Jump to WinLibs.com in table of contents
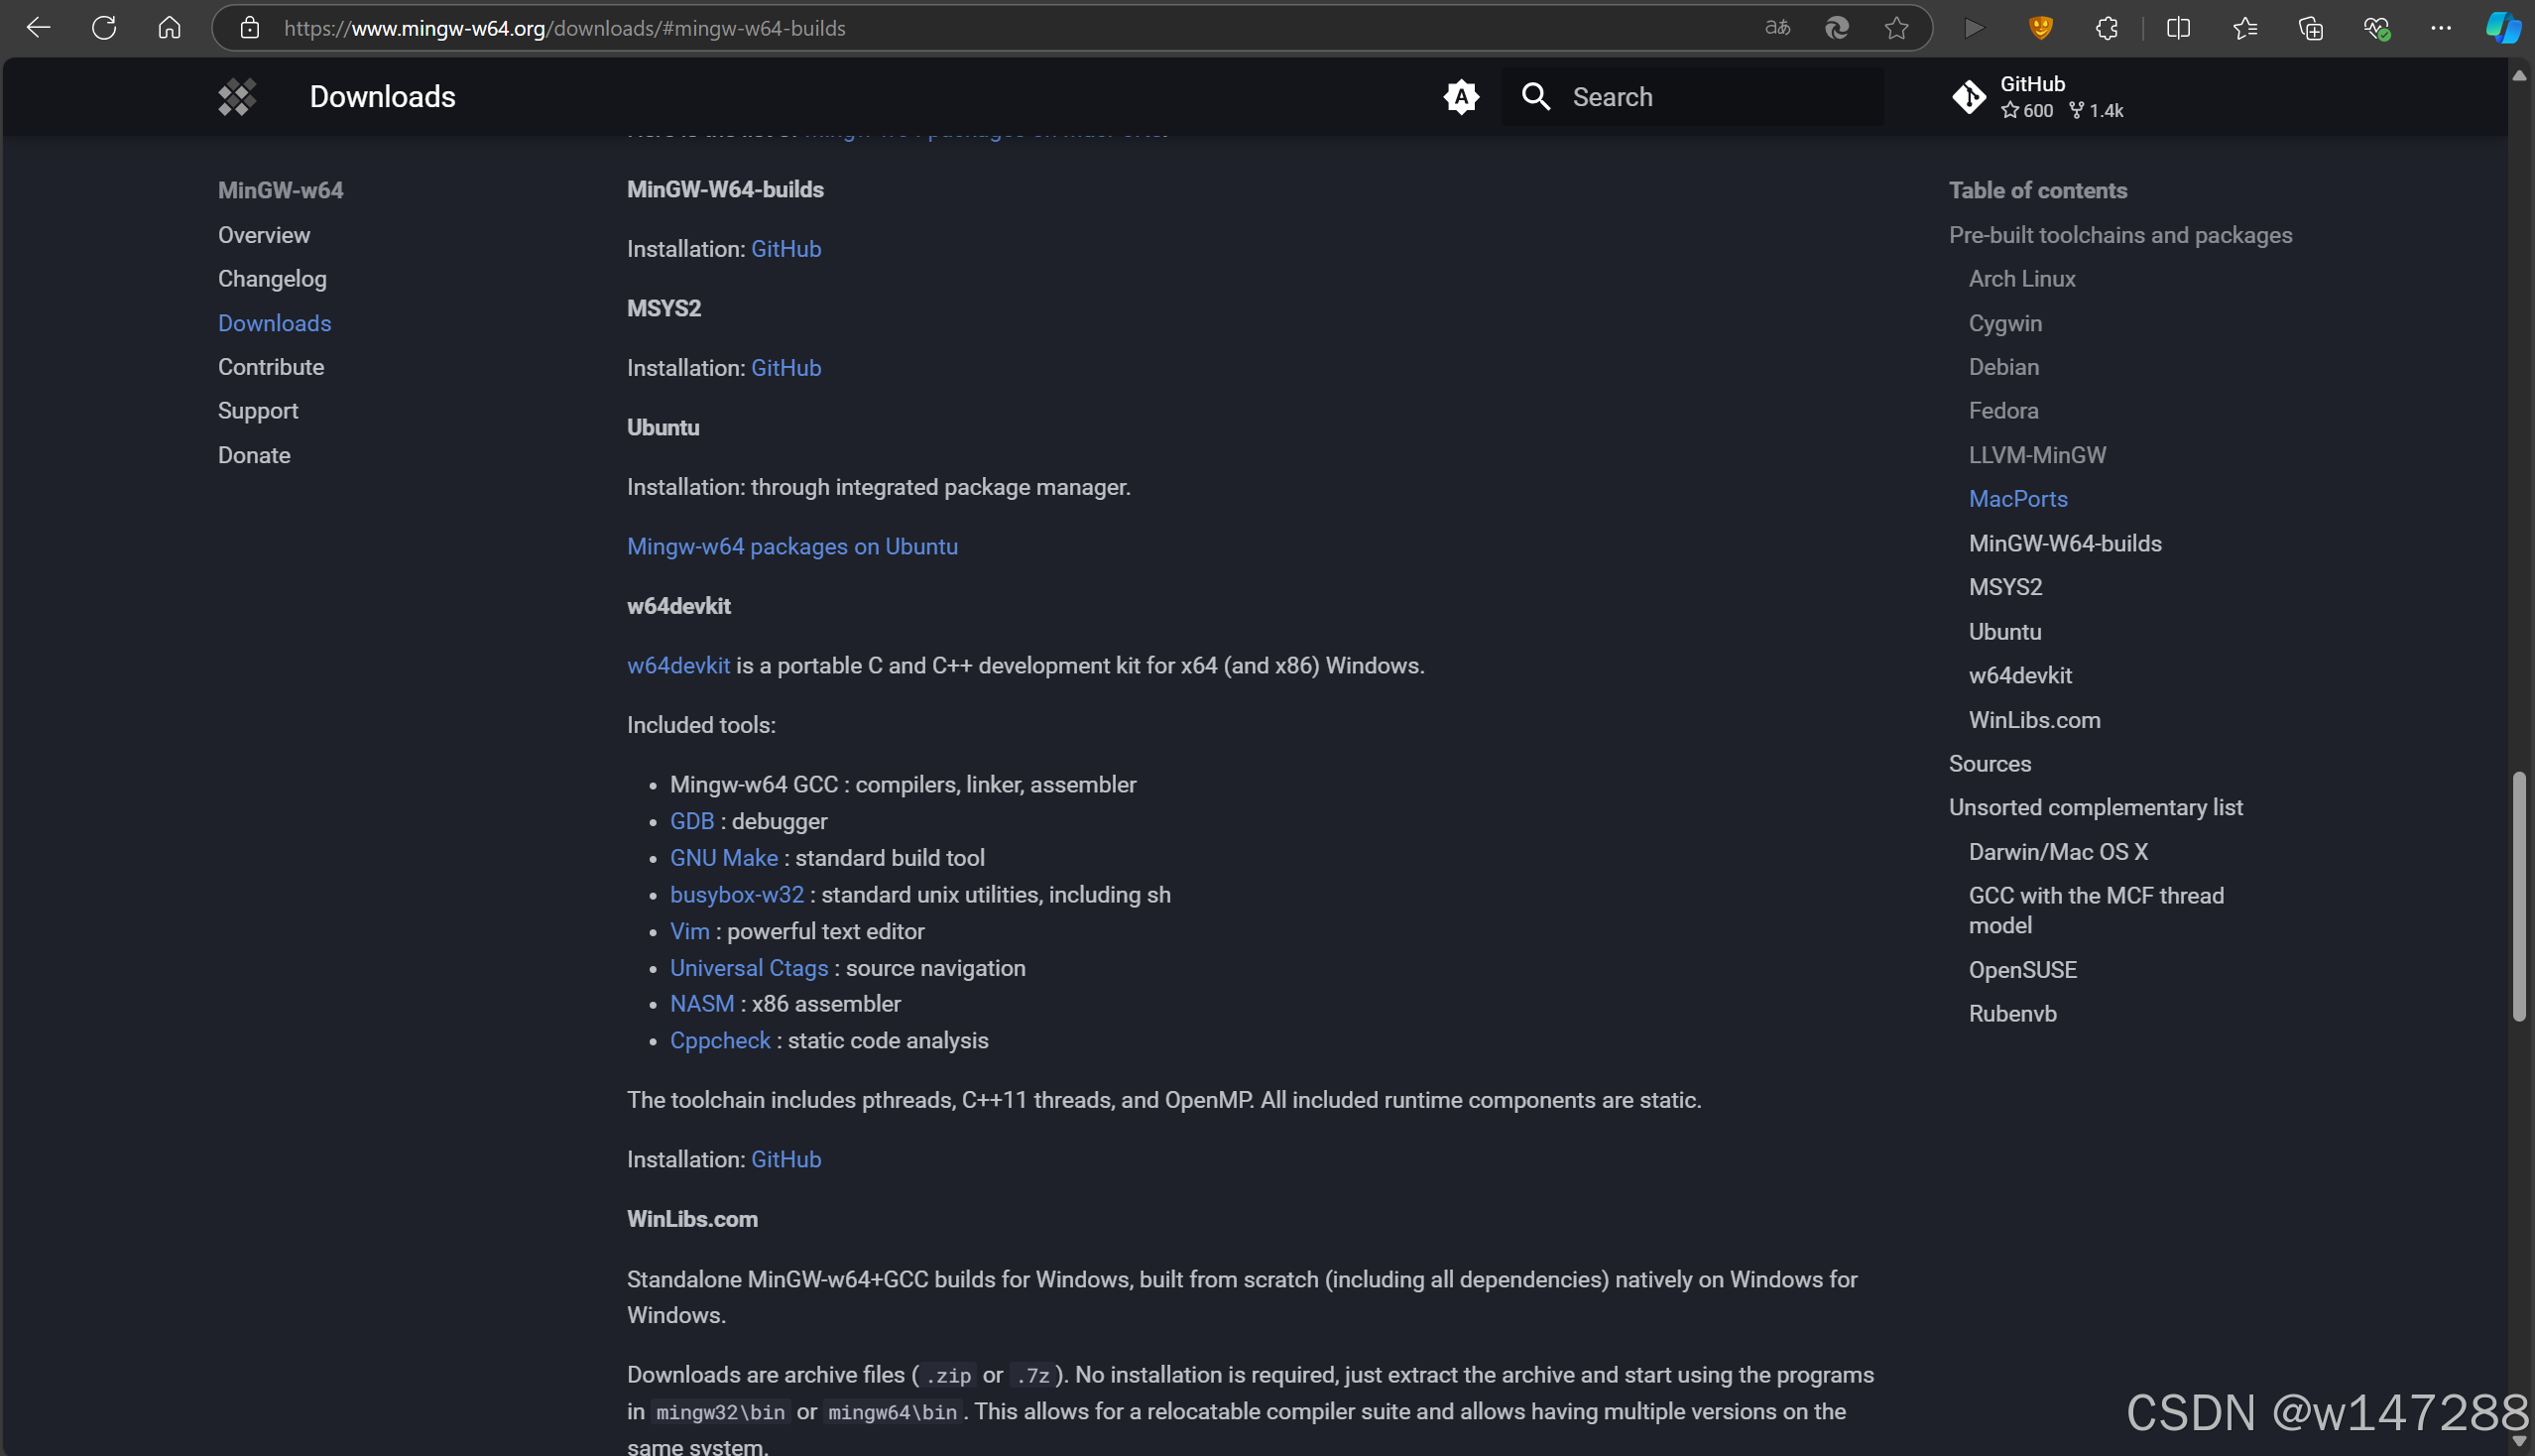This screenshot has width=2535, height=1456. [2034, 720]
